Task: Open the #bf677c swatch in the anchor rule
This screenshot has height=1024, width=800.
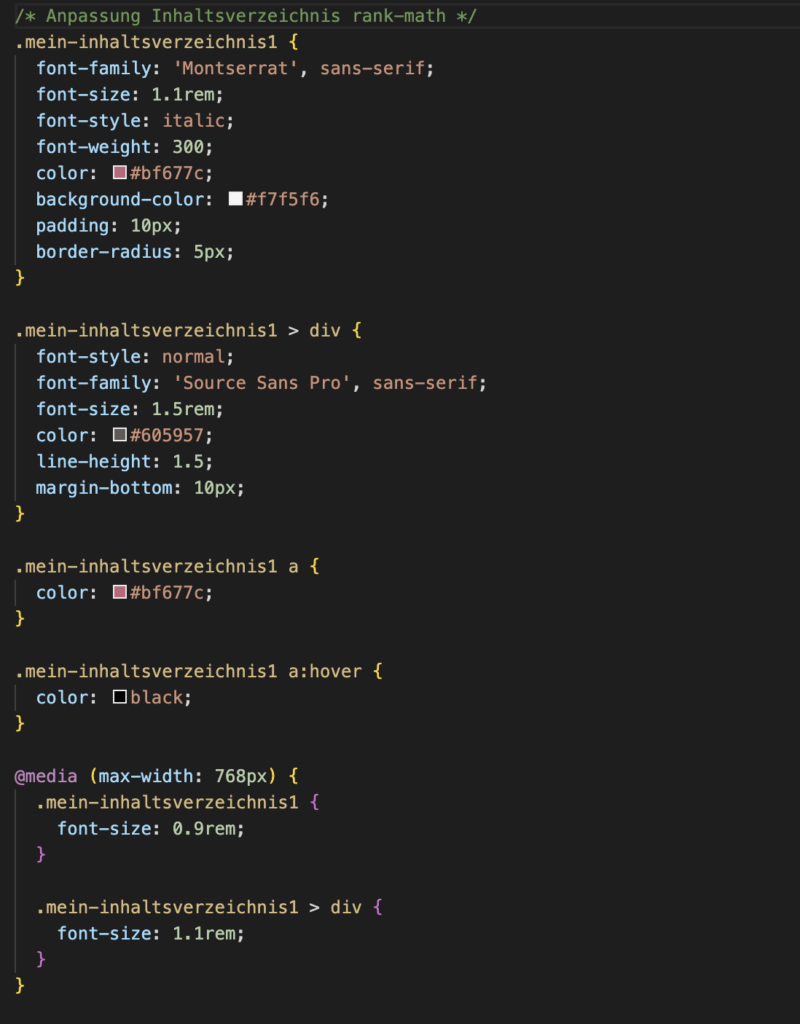Action: (x=120, y=592)
